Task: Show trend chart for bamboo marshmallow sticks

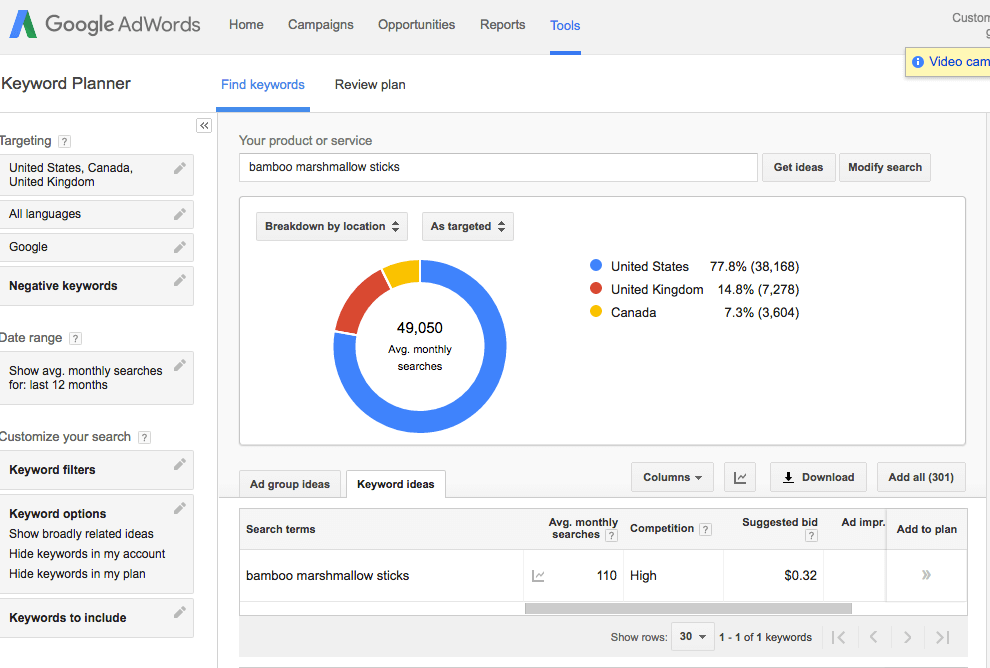Action: click(x=538, y=576)
